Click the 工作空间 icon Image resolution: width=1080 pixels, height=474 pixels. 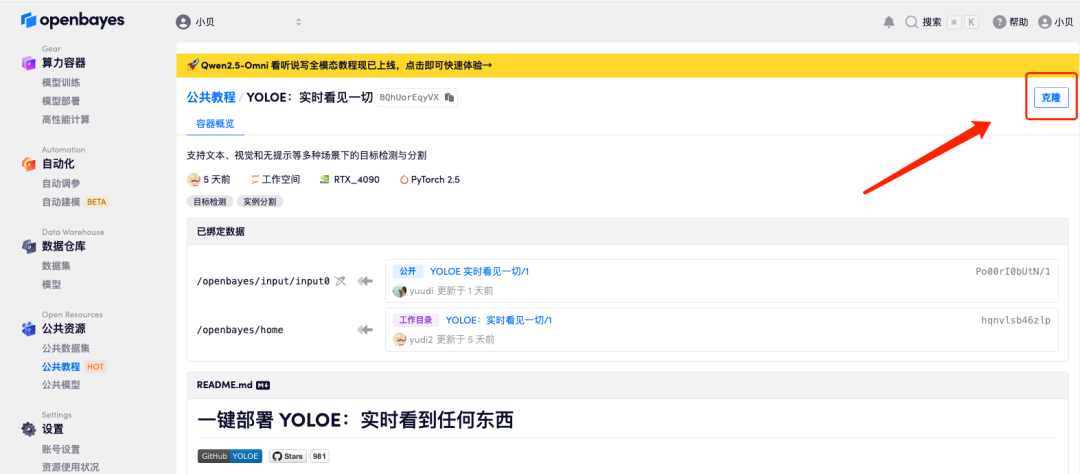[x=256, y=179]
